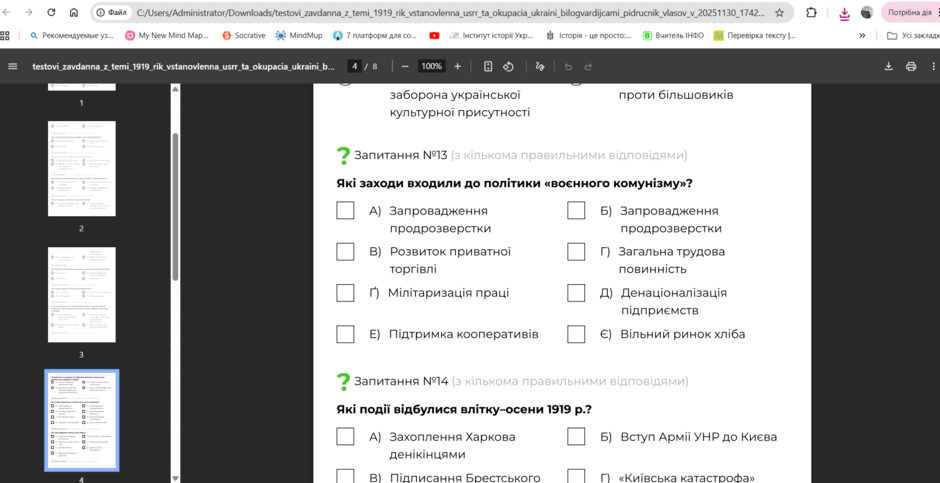Click the fit to page icon
This screenshot has height=483, width=940.
tap(488, 67)
